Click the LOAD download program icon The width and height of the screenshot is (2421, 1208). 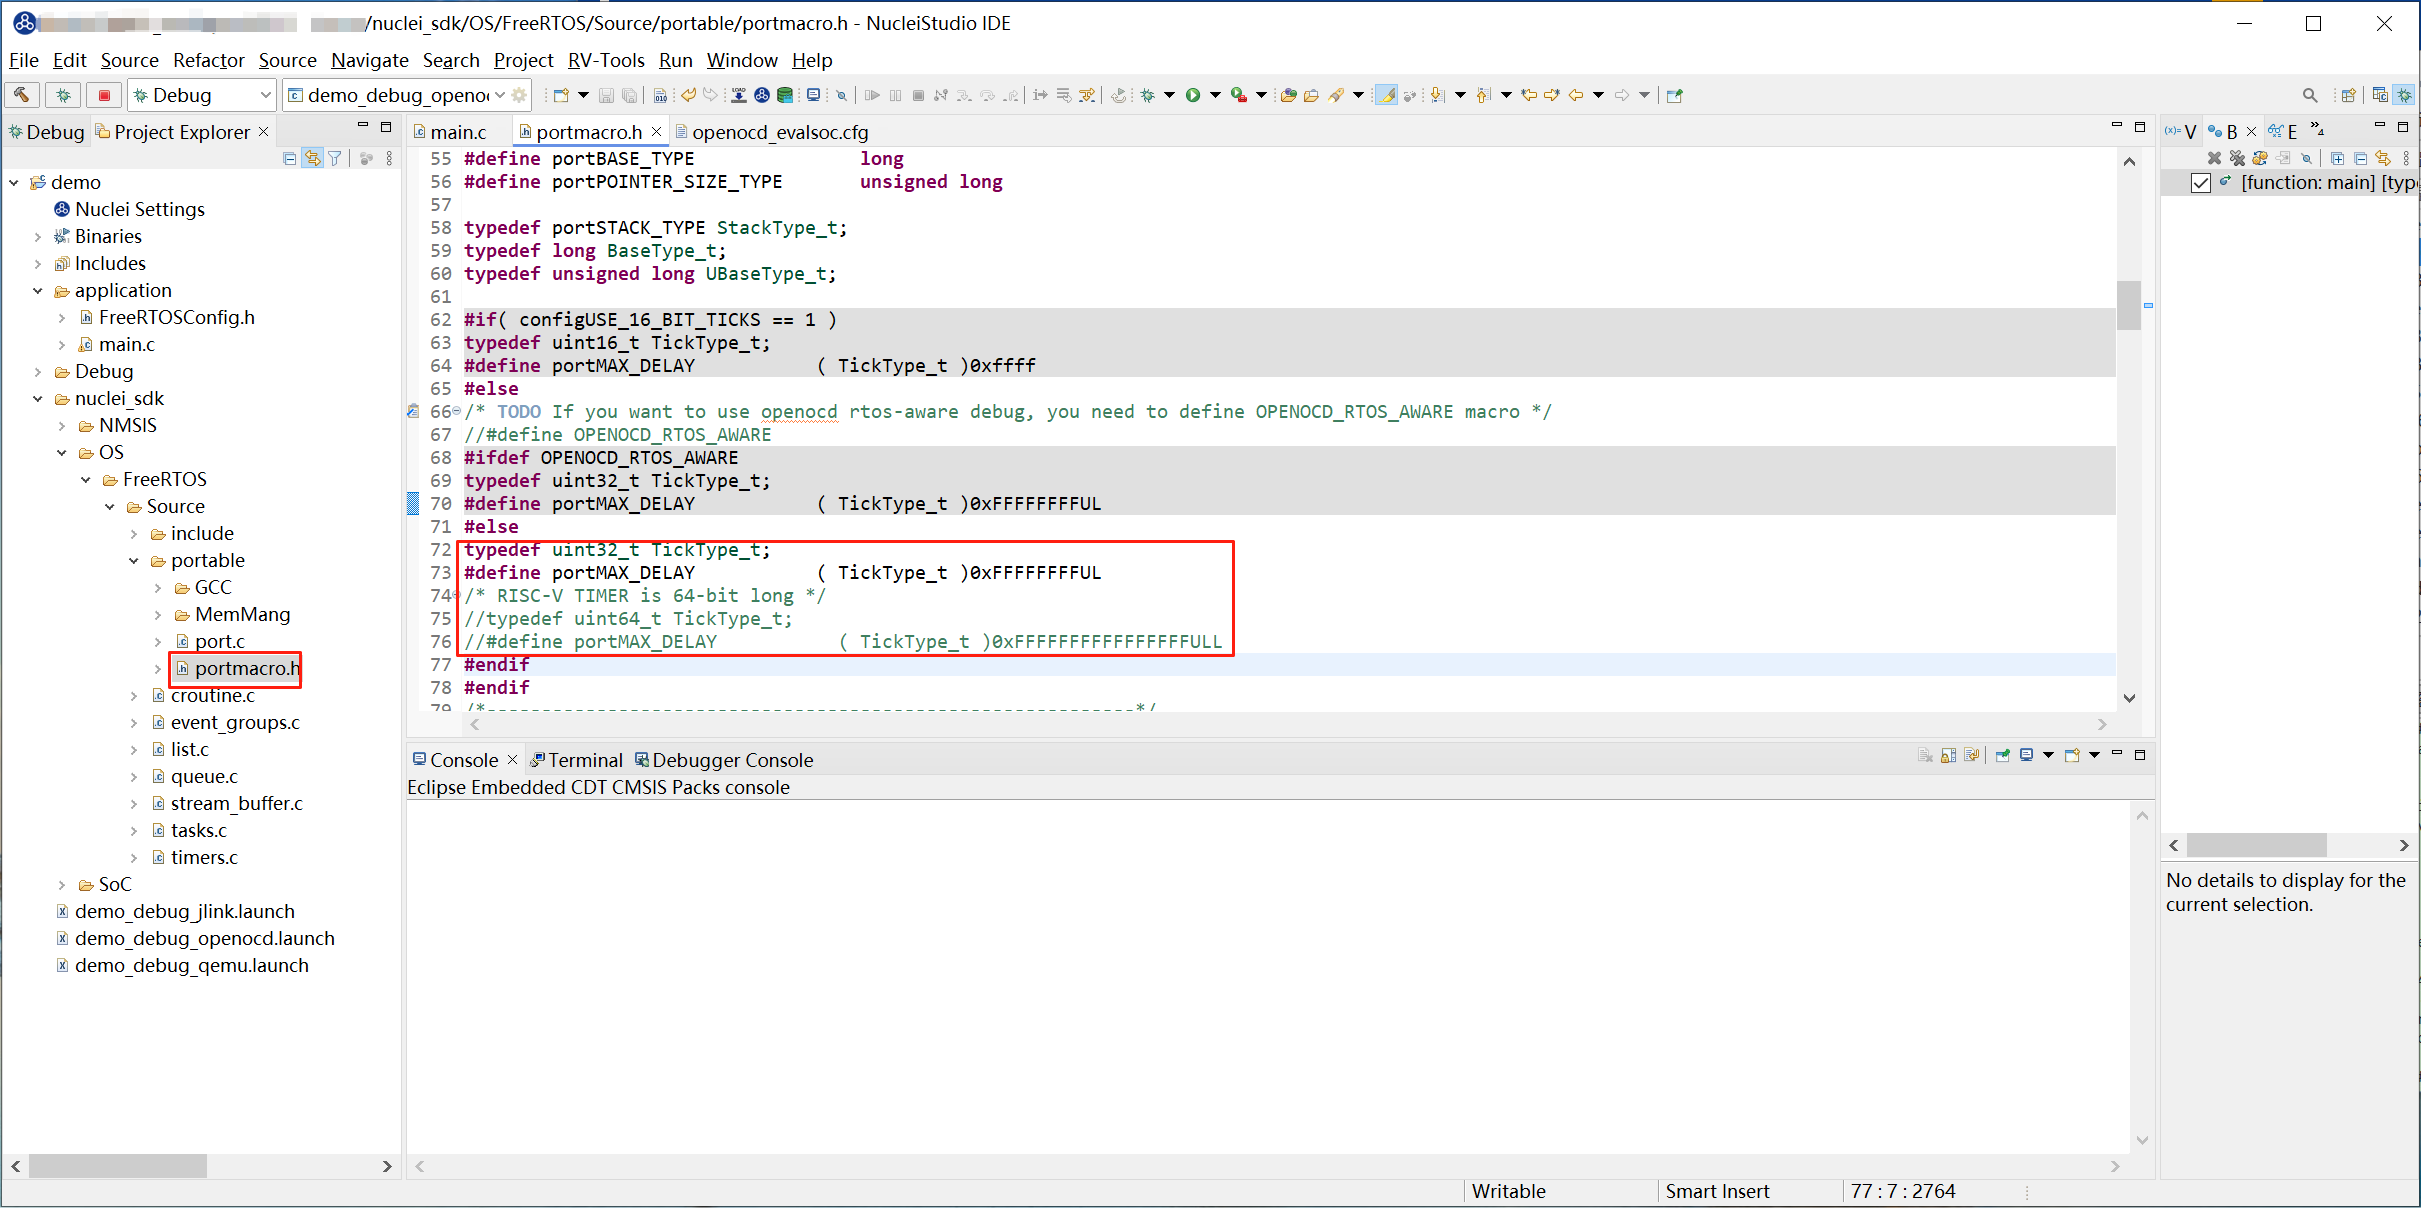click(739, 95)
